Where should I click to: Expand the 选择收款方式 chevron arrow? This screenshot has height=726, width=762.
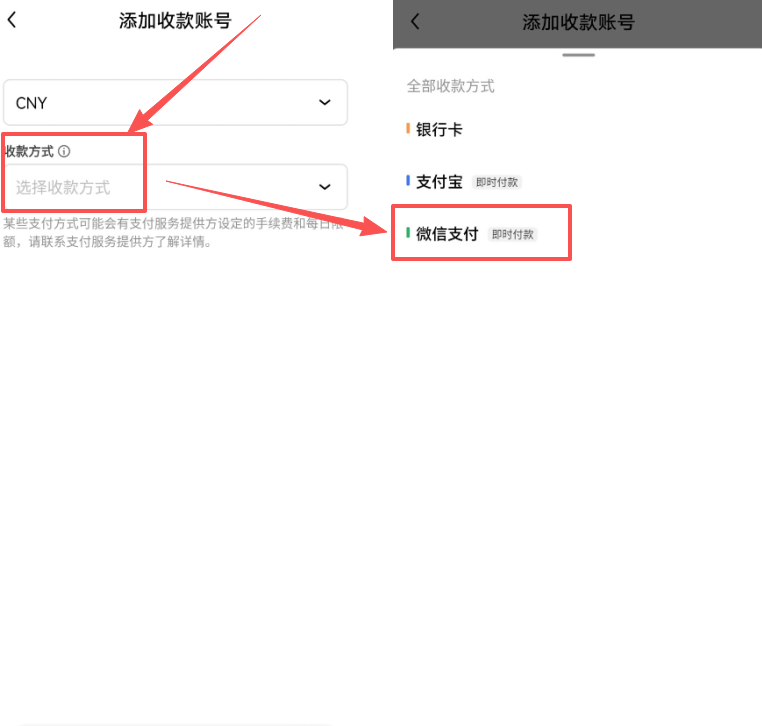(x=324, y=187)
